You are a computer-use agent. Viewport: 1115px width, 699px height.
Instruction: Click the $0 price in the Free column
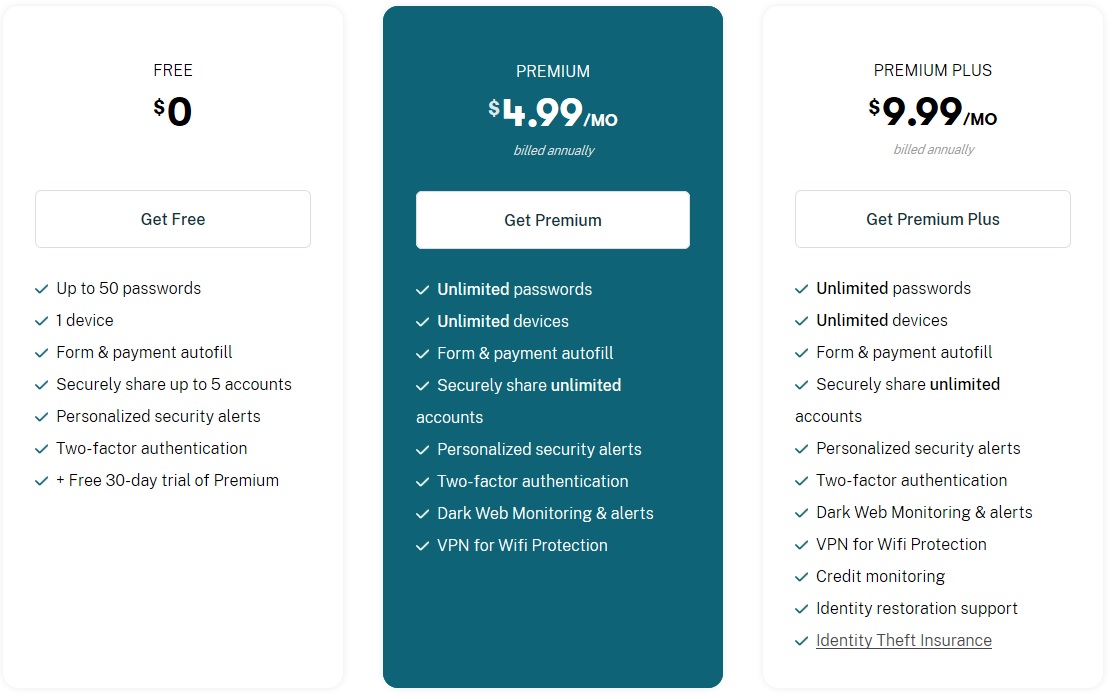(172, 110)
